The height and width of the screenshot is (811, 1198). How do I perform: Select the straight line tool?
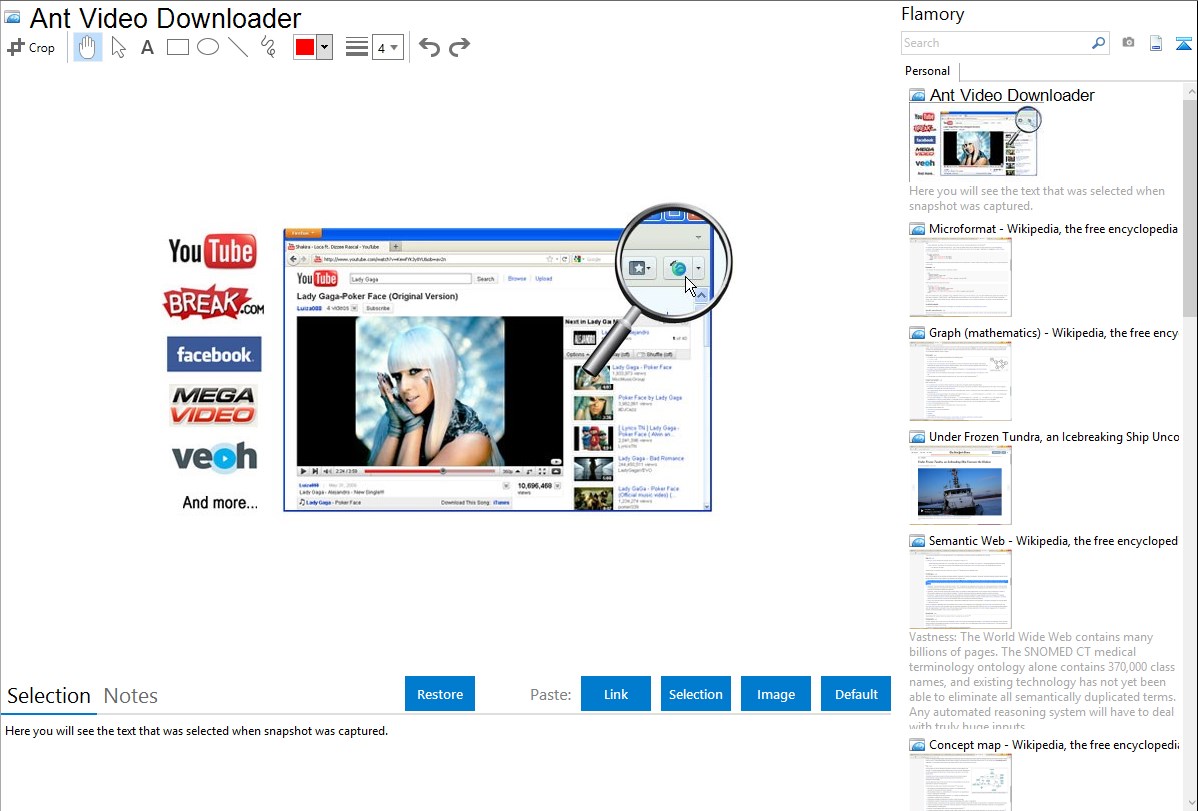pos(238,47)
